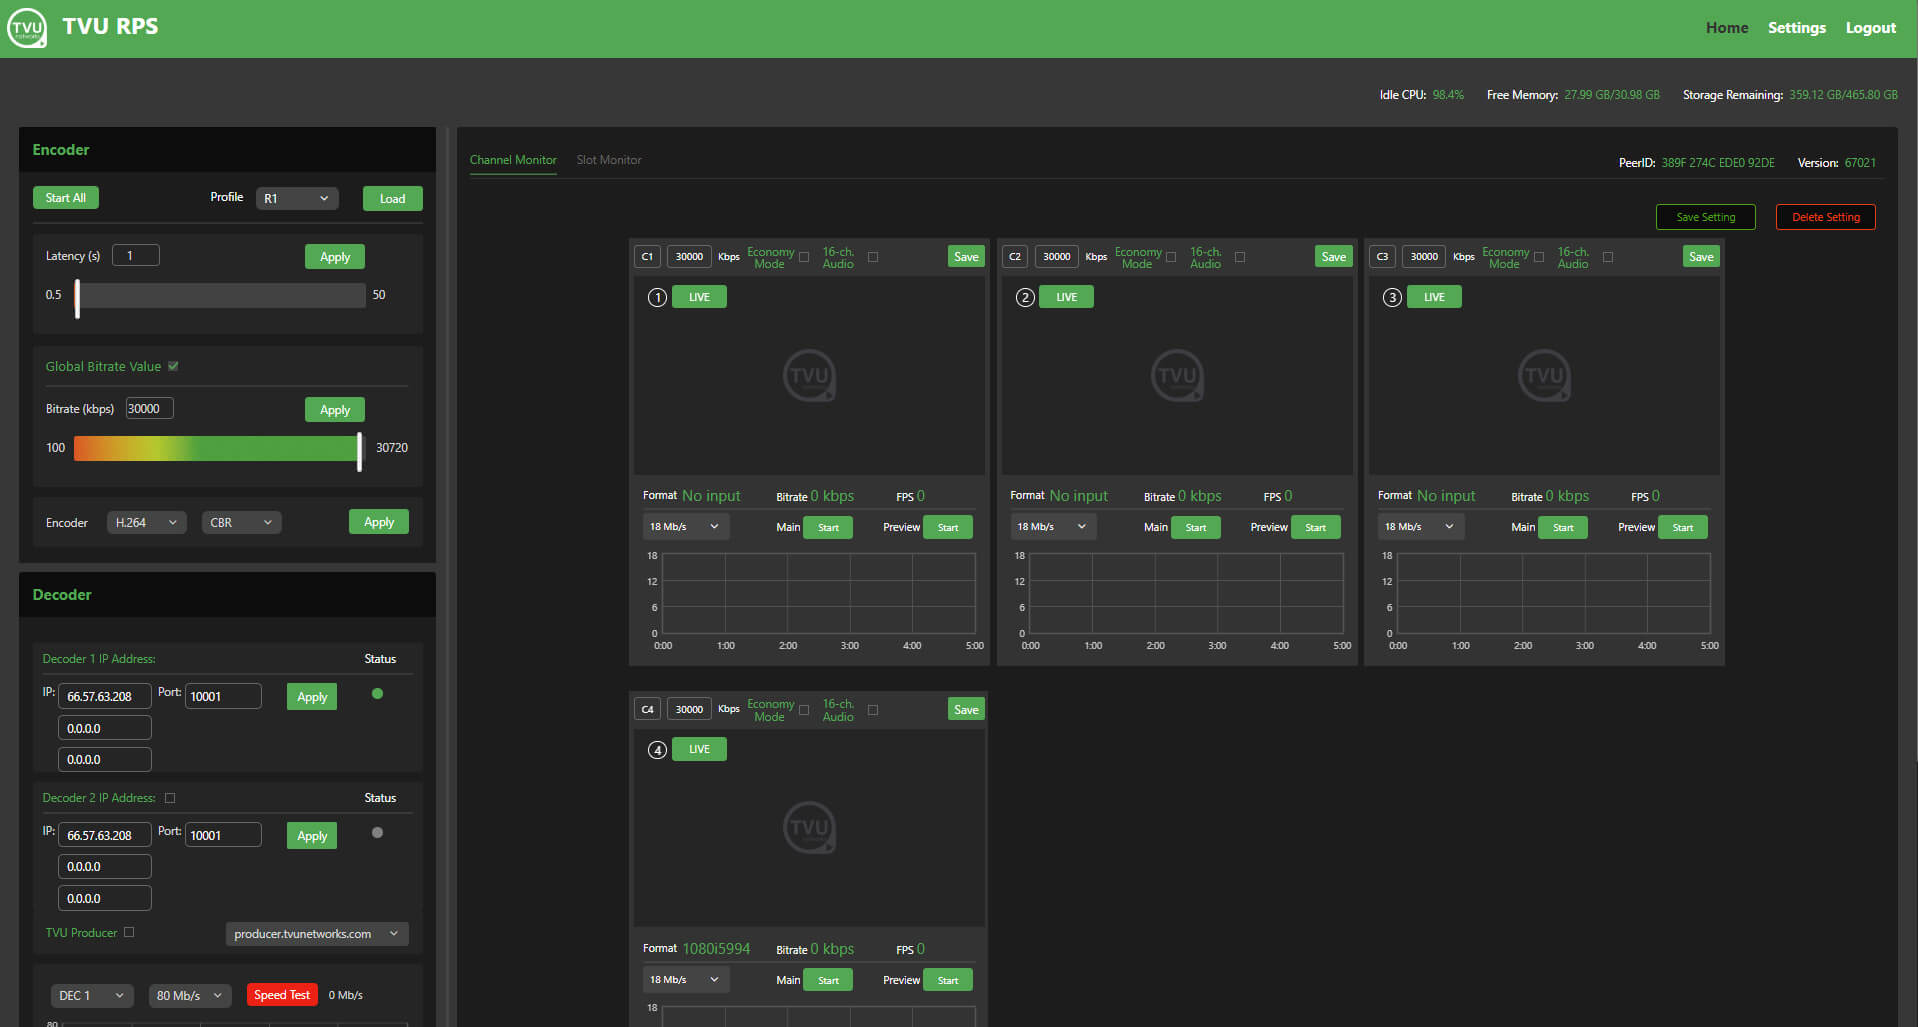
Task: Click the C4 channel label box
Action: tap(647, 709)
